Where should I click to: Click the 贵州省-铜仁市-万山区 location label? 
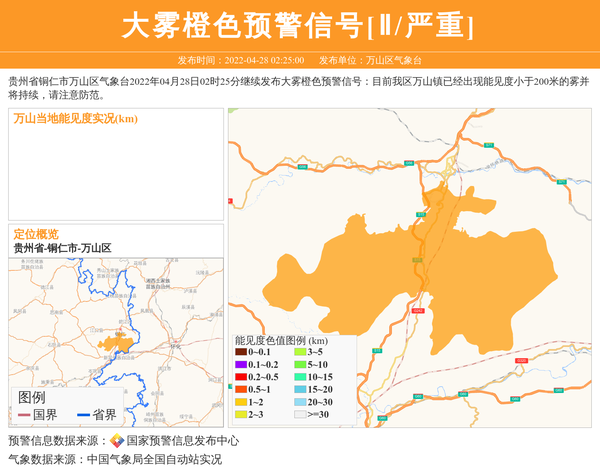click(x=62, y=248)
